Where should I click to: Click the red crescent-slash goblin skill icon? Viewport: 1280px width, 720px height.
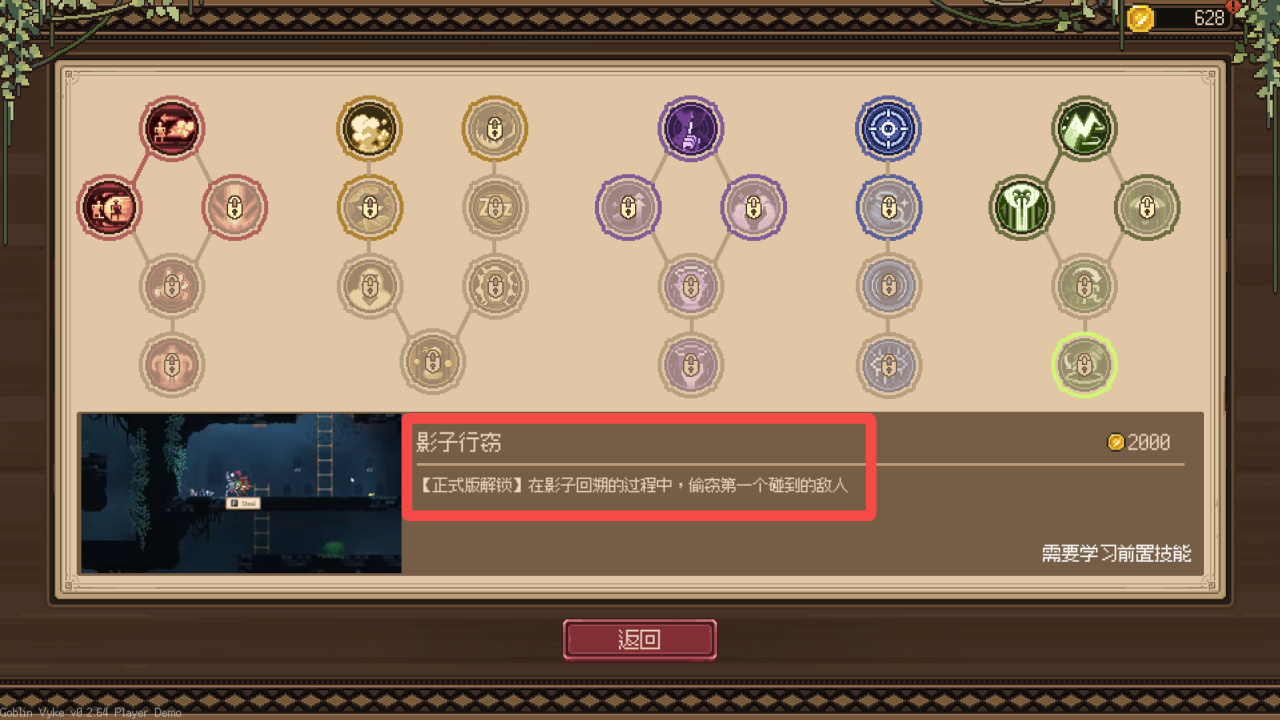[110, 208]
